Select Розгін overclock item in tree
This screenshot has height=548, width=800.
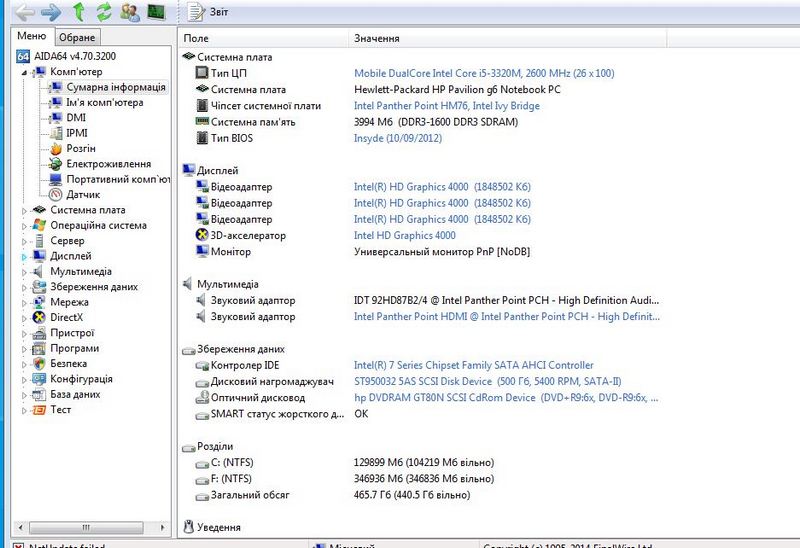(x=81, y=148)
